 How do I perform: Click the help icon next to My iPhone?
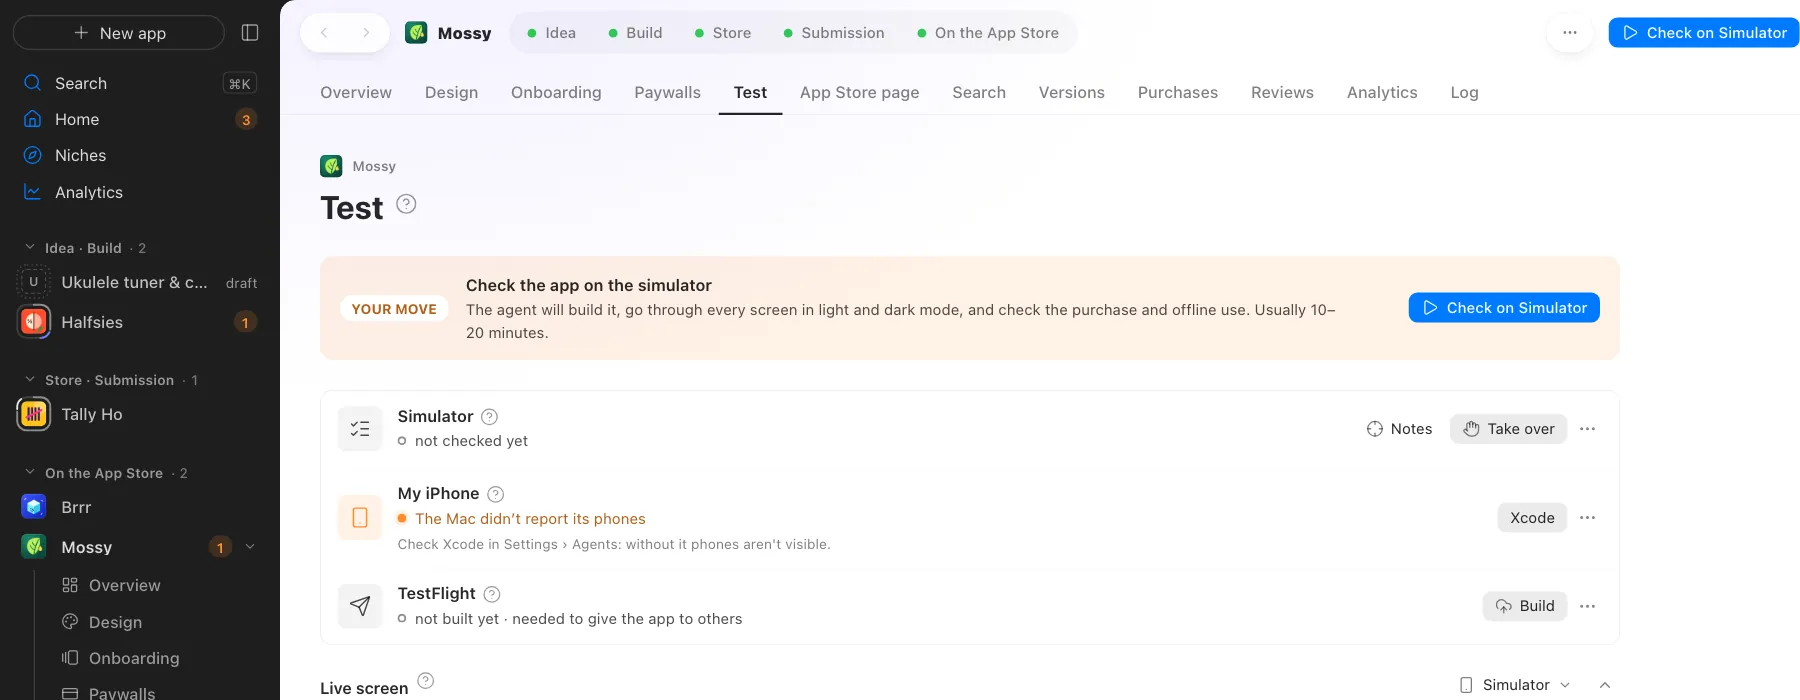click(x=495, y=494)
